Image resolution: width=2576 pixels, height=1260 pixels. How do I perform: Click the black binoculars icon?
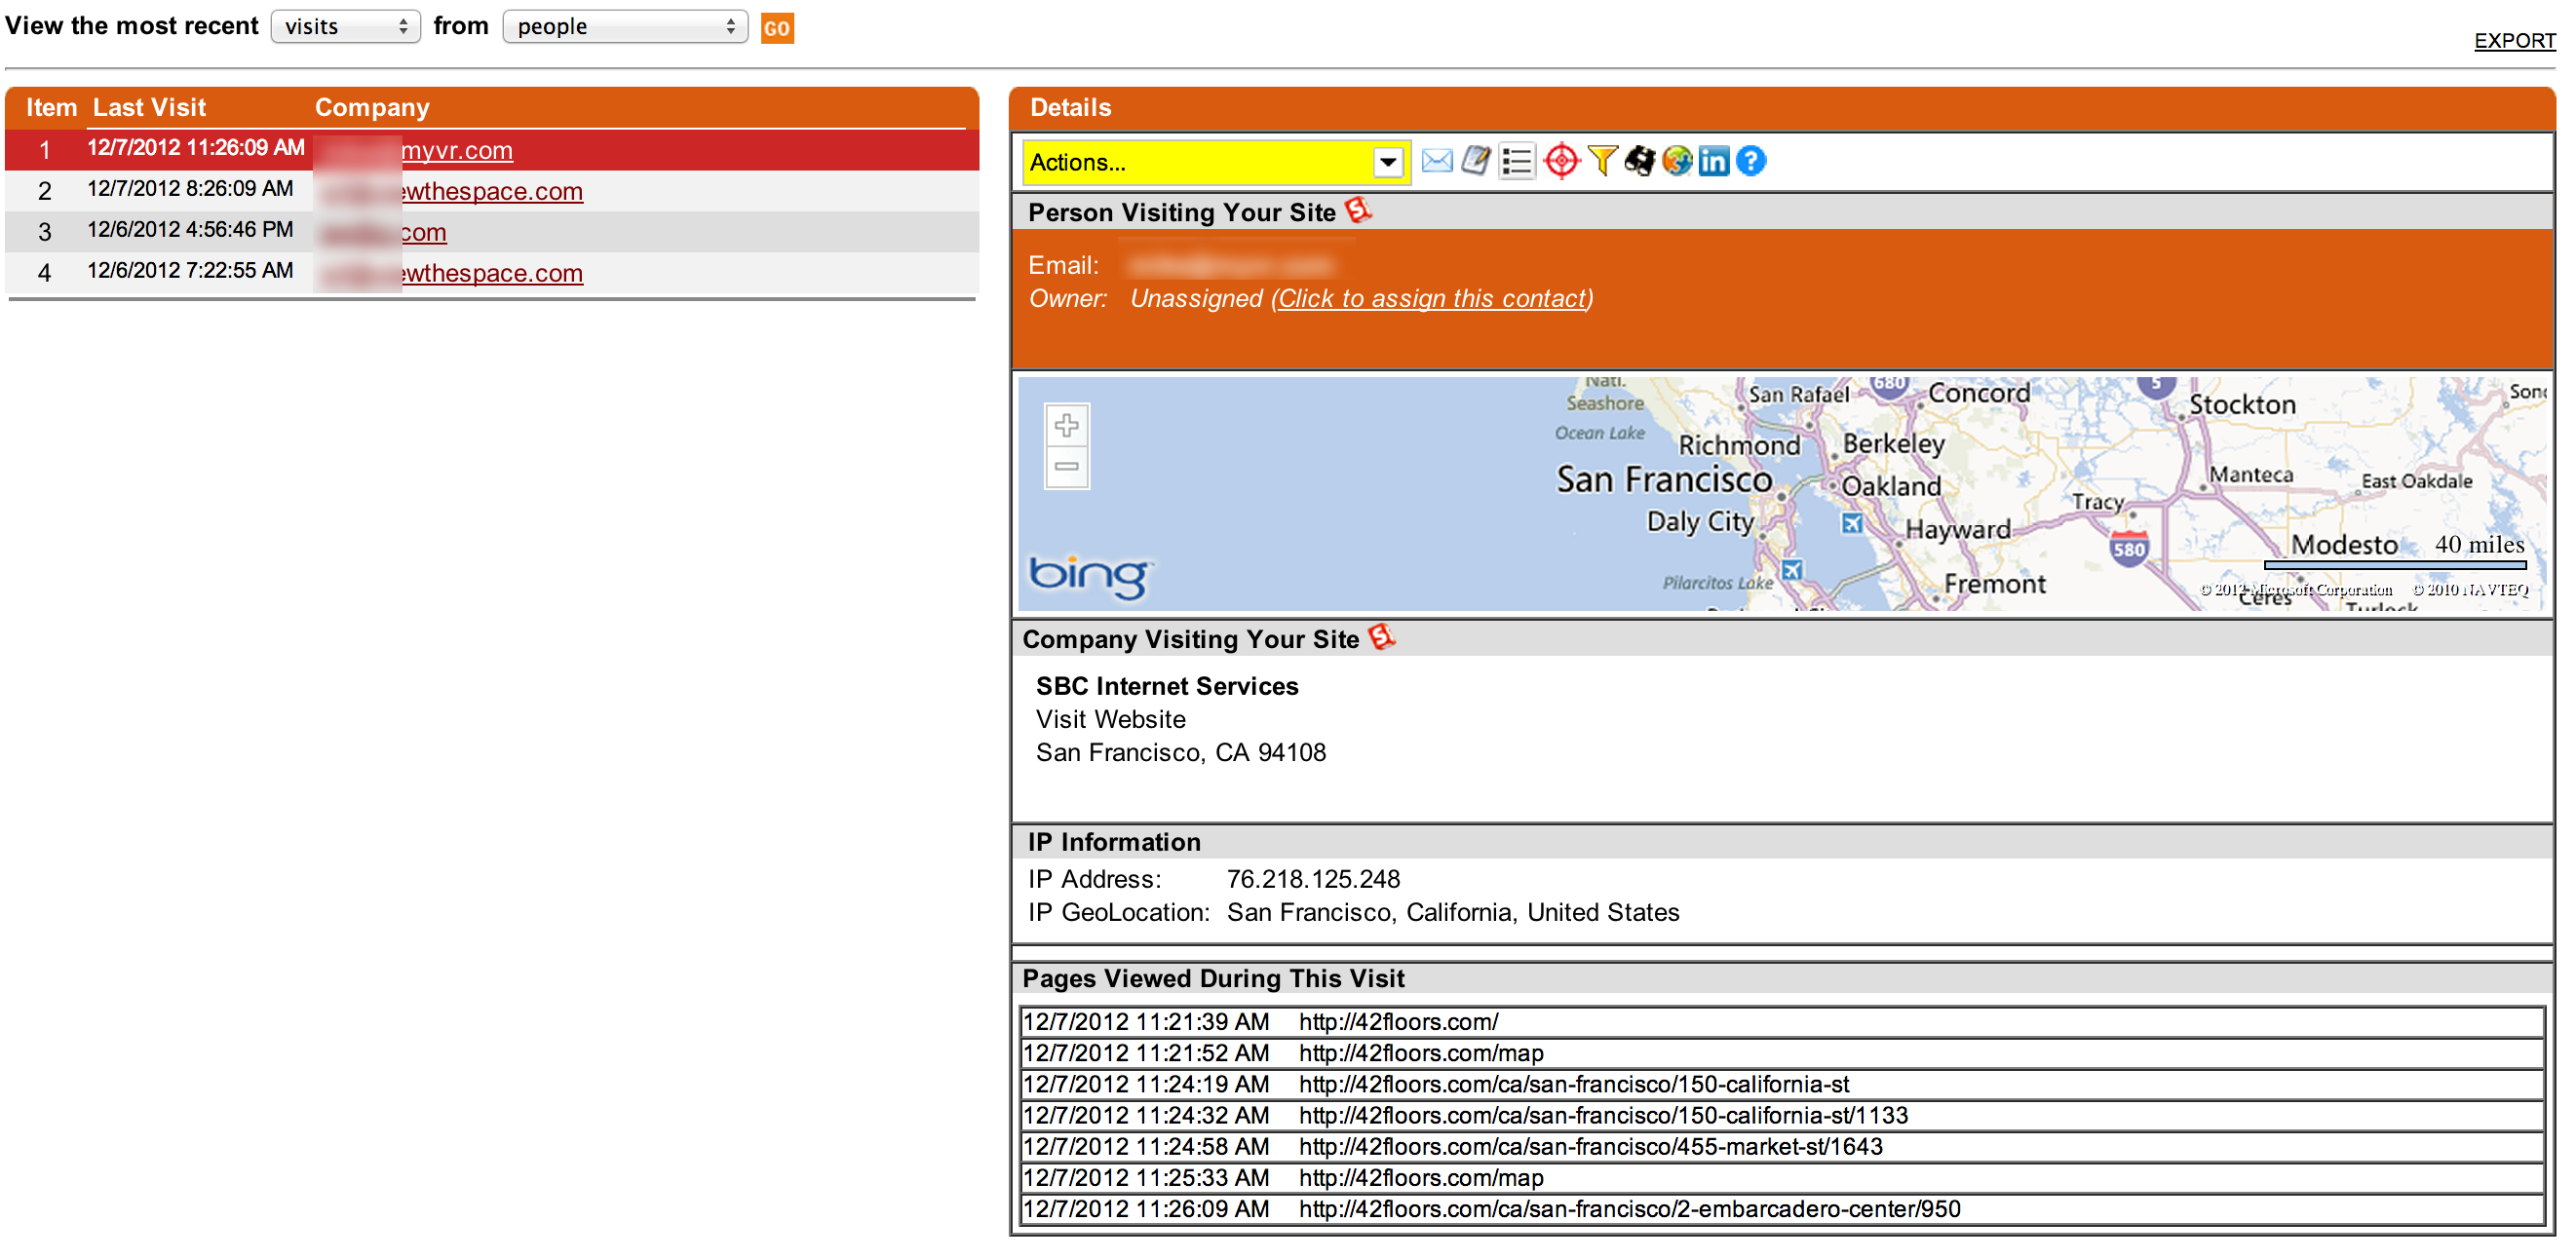click(x=1640, y=161)
